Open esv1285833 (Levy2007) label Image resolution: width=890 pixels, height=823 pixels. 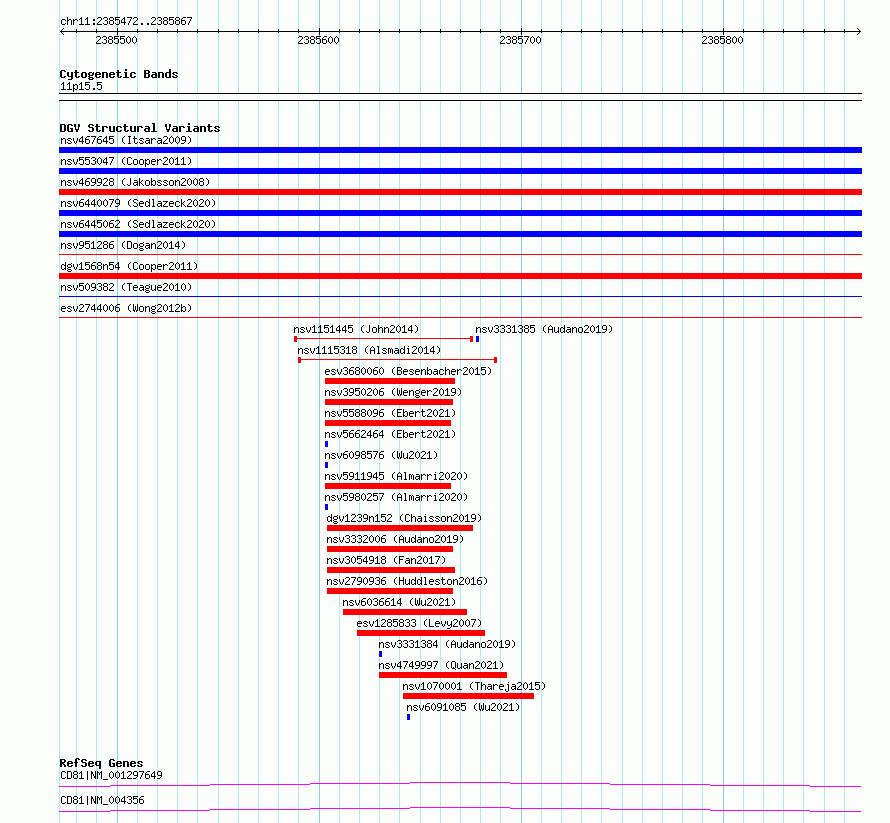[x=419, y=623]
